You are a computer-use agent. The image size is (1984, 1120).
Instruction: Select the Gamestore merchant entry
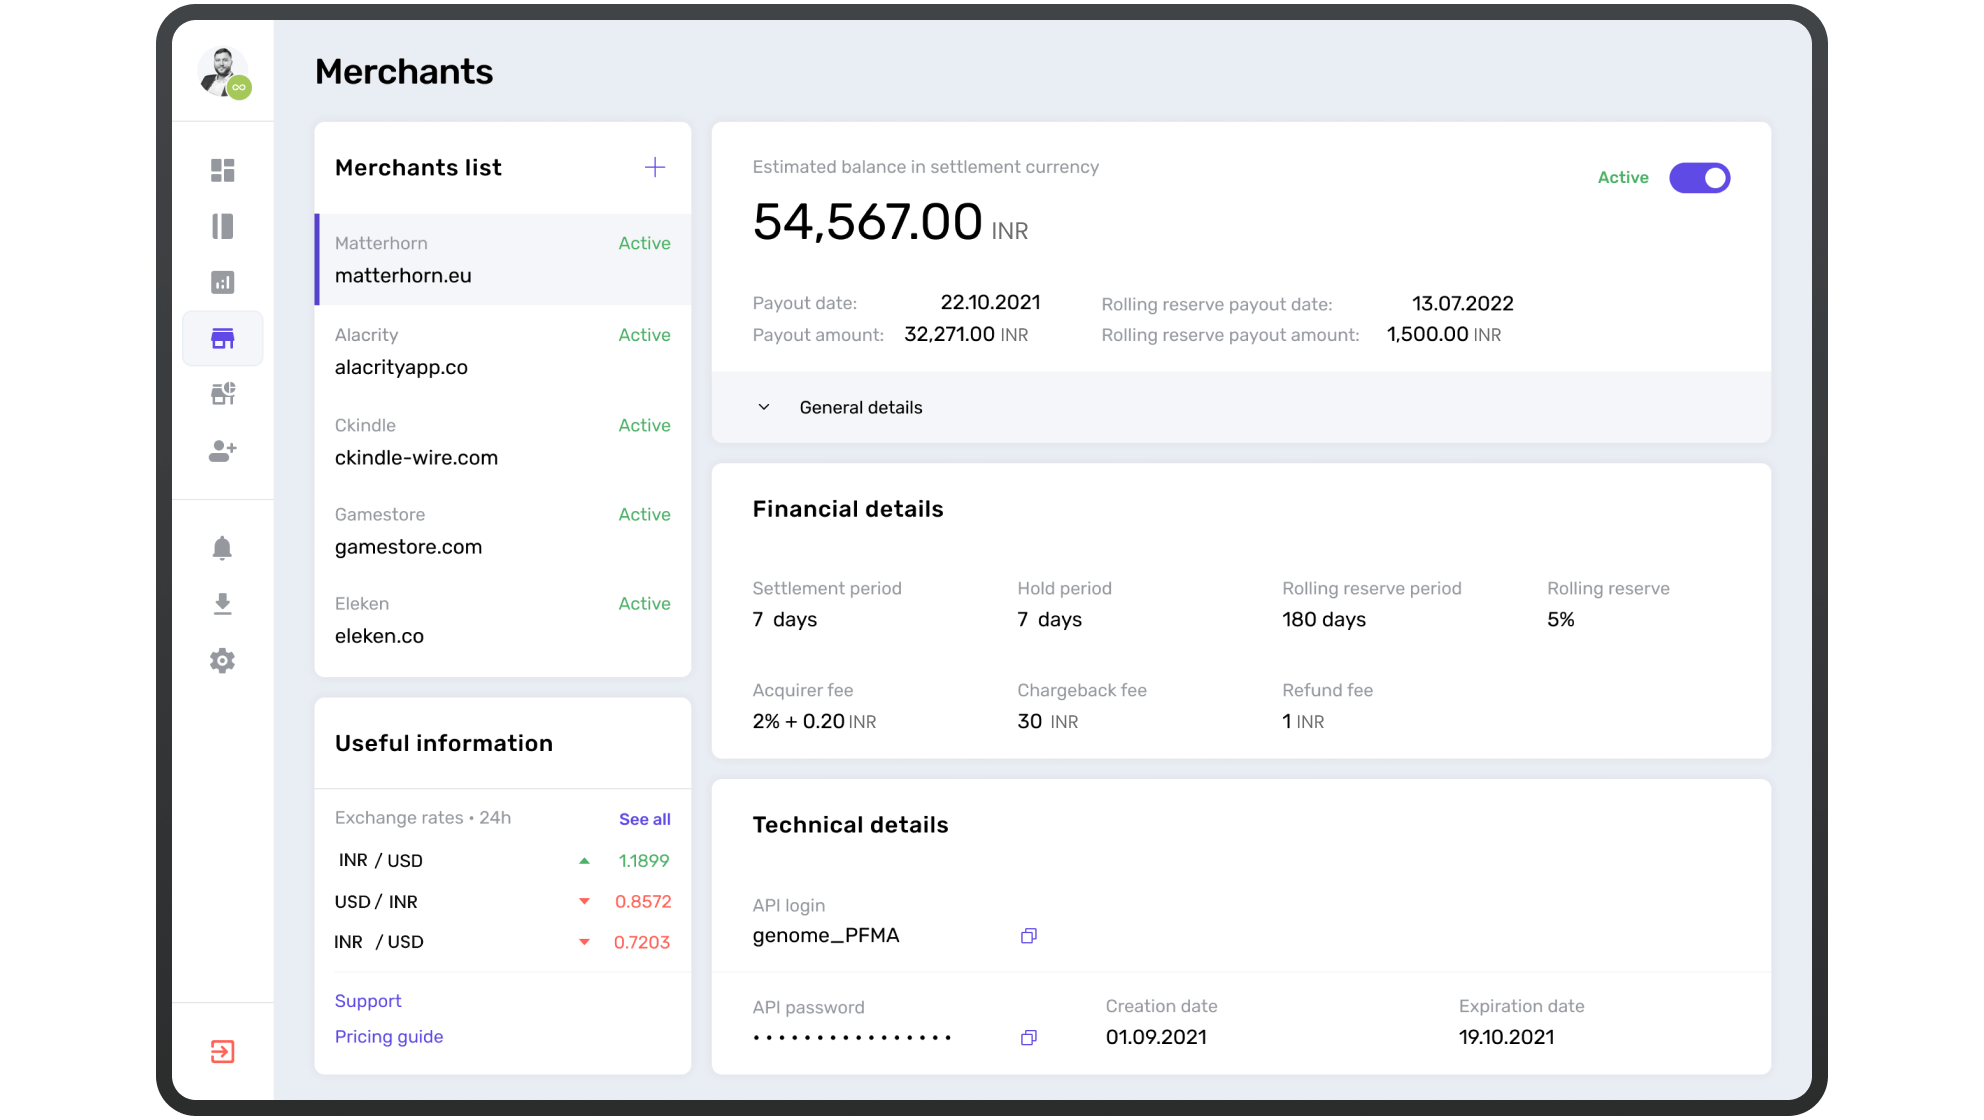tap(502, 531)
